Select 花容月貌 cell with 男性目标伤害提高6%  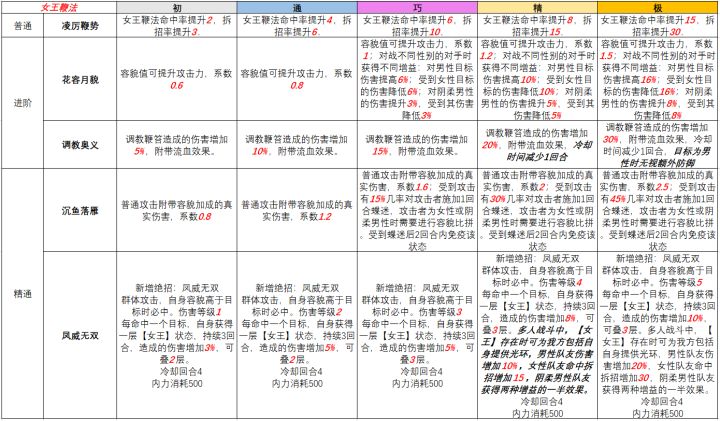point(417,79)
